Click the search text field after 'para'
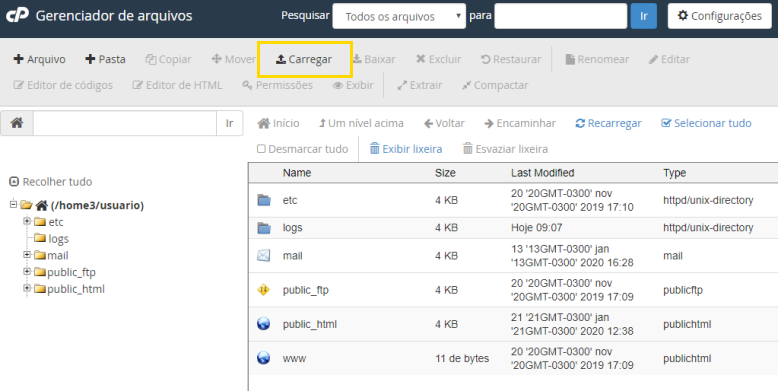 tap(561, 16)
